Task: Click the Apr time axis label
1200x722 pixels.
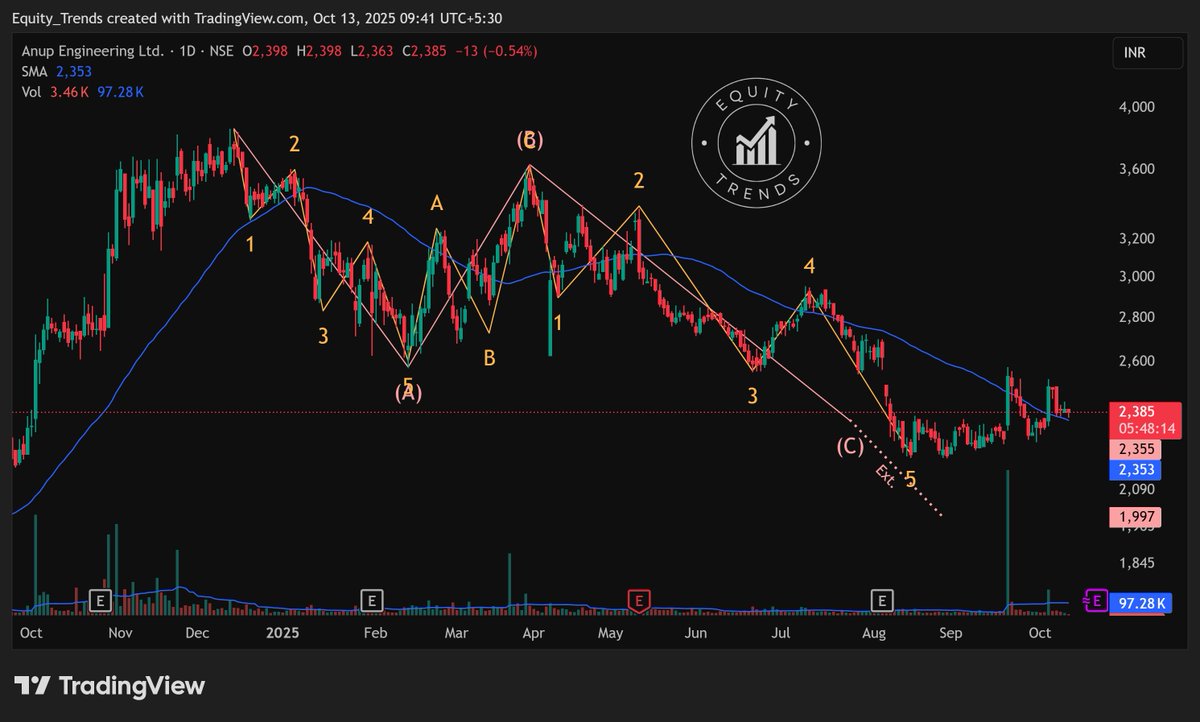Action: pos(533,633)
